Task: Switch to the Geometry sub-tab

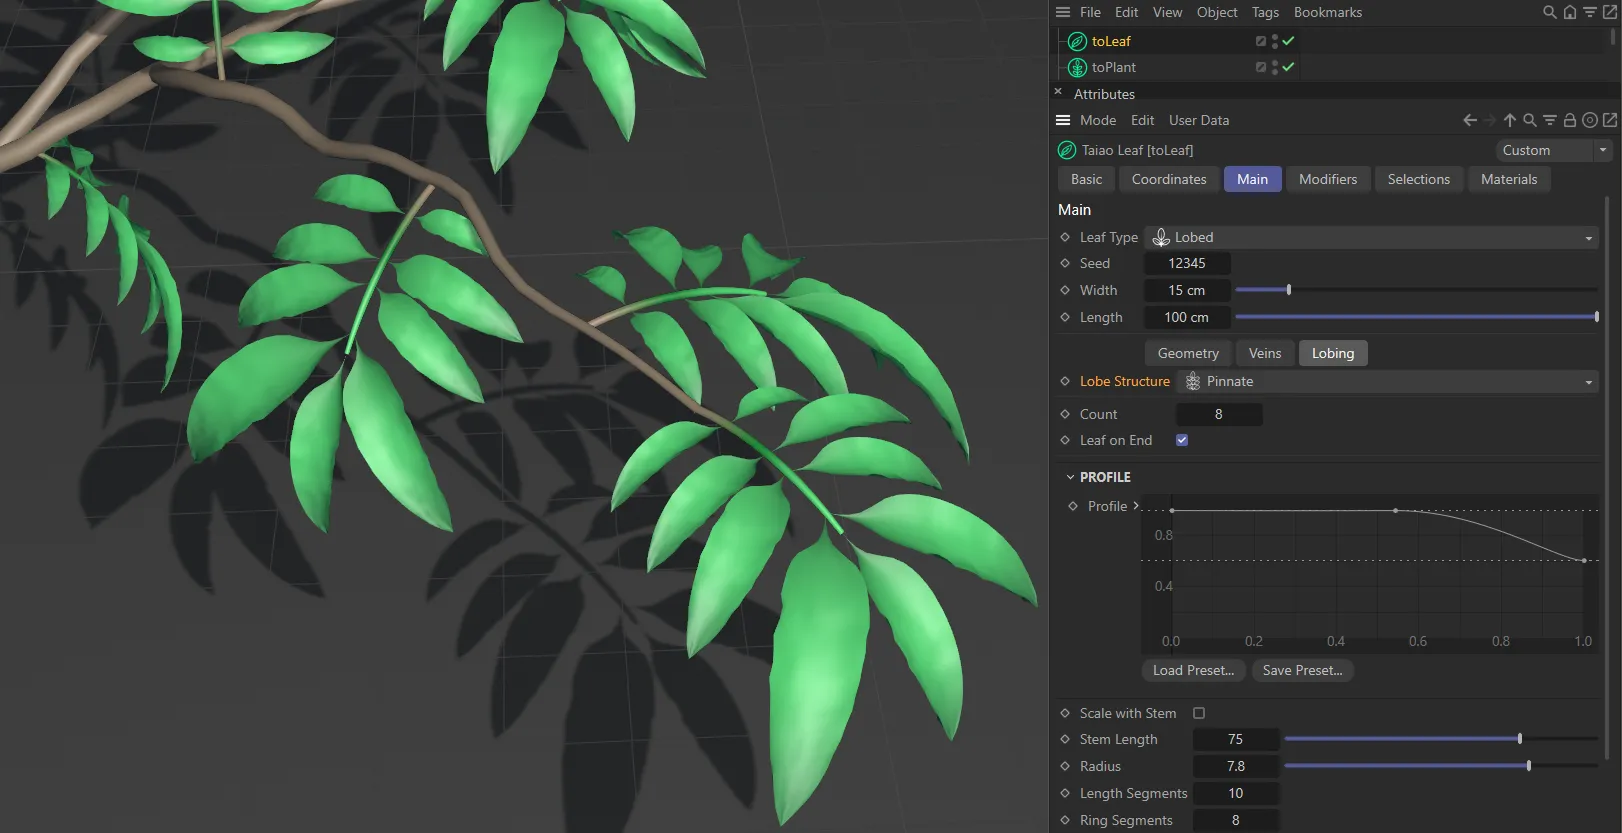Action: [1188, 353]
